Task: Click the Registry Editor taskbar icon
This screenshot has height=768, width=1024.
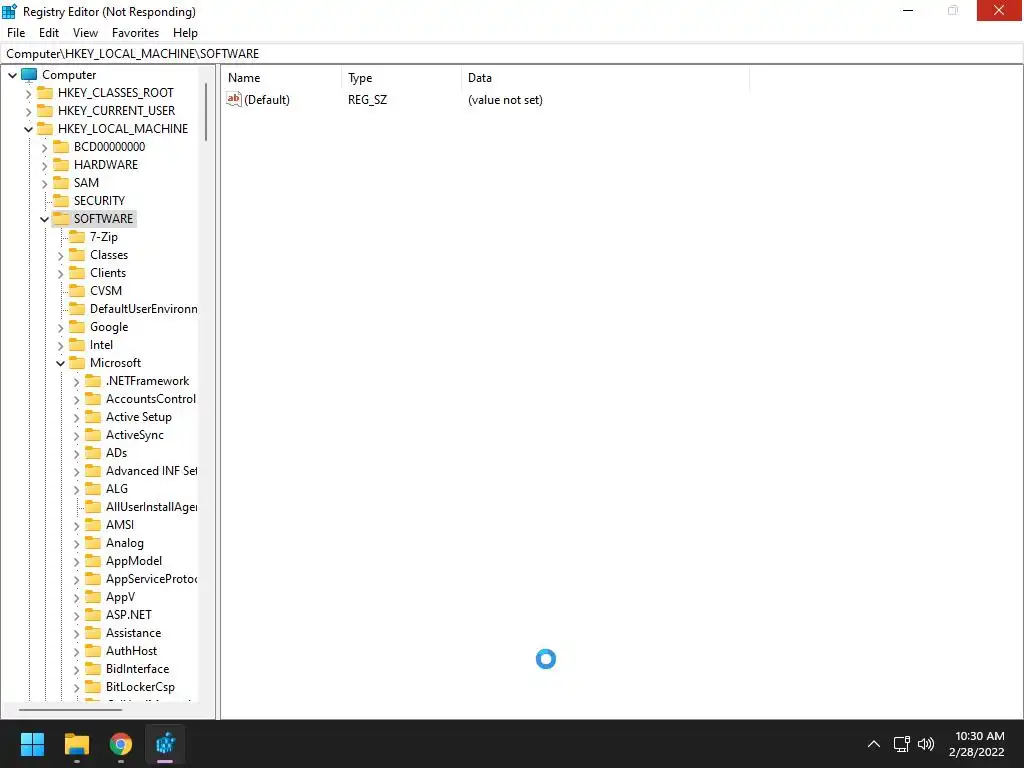Action: 165,744
